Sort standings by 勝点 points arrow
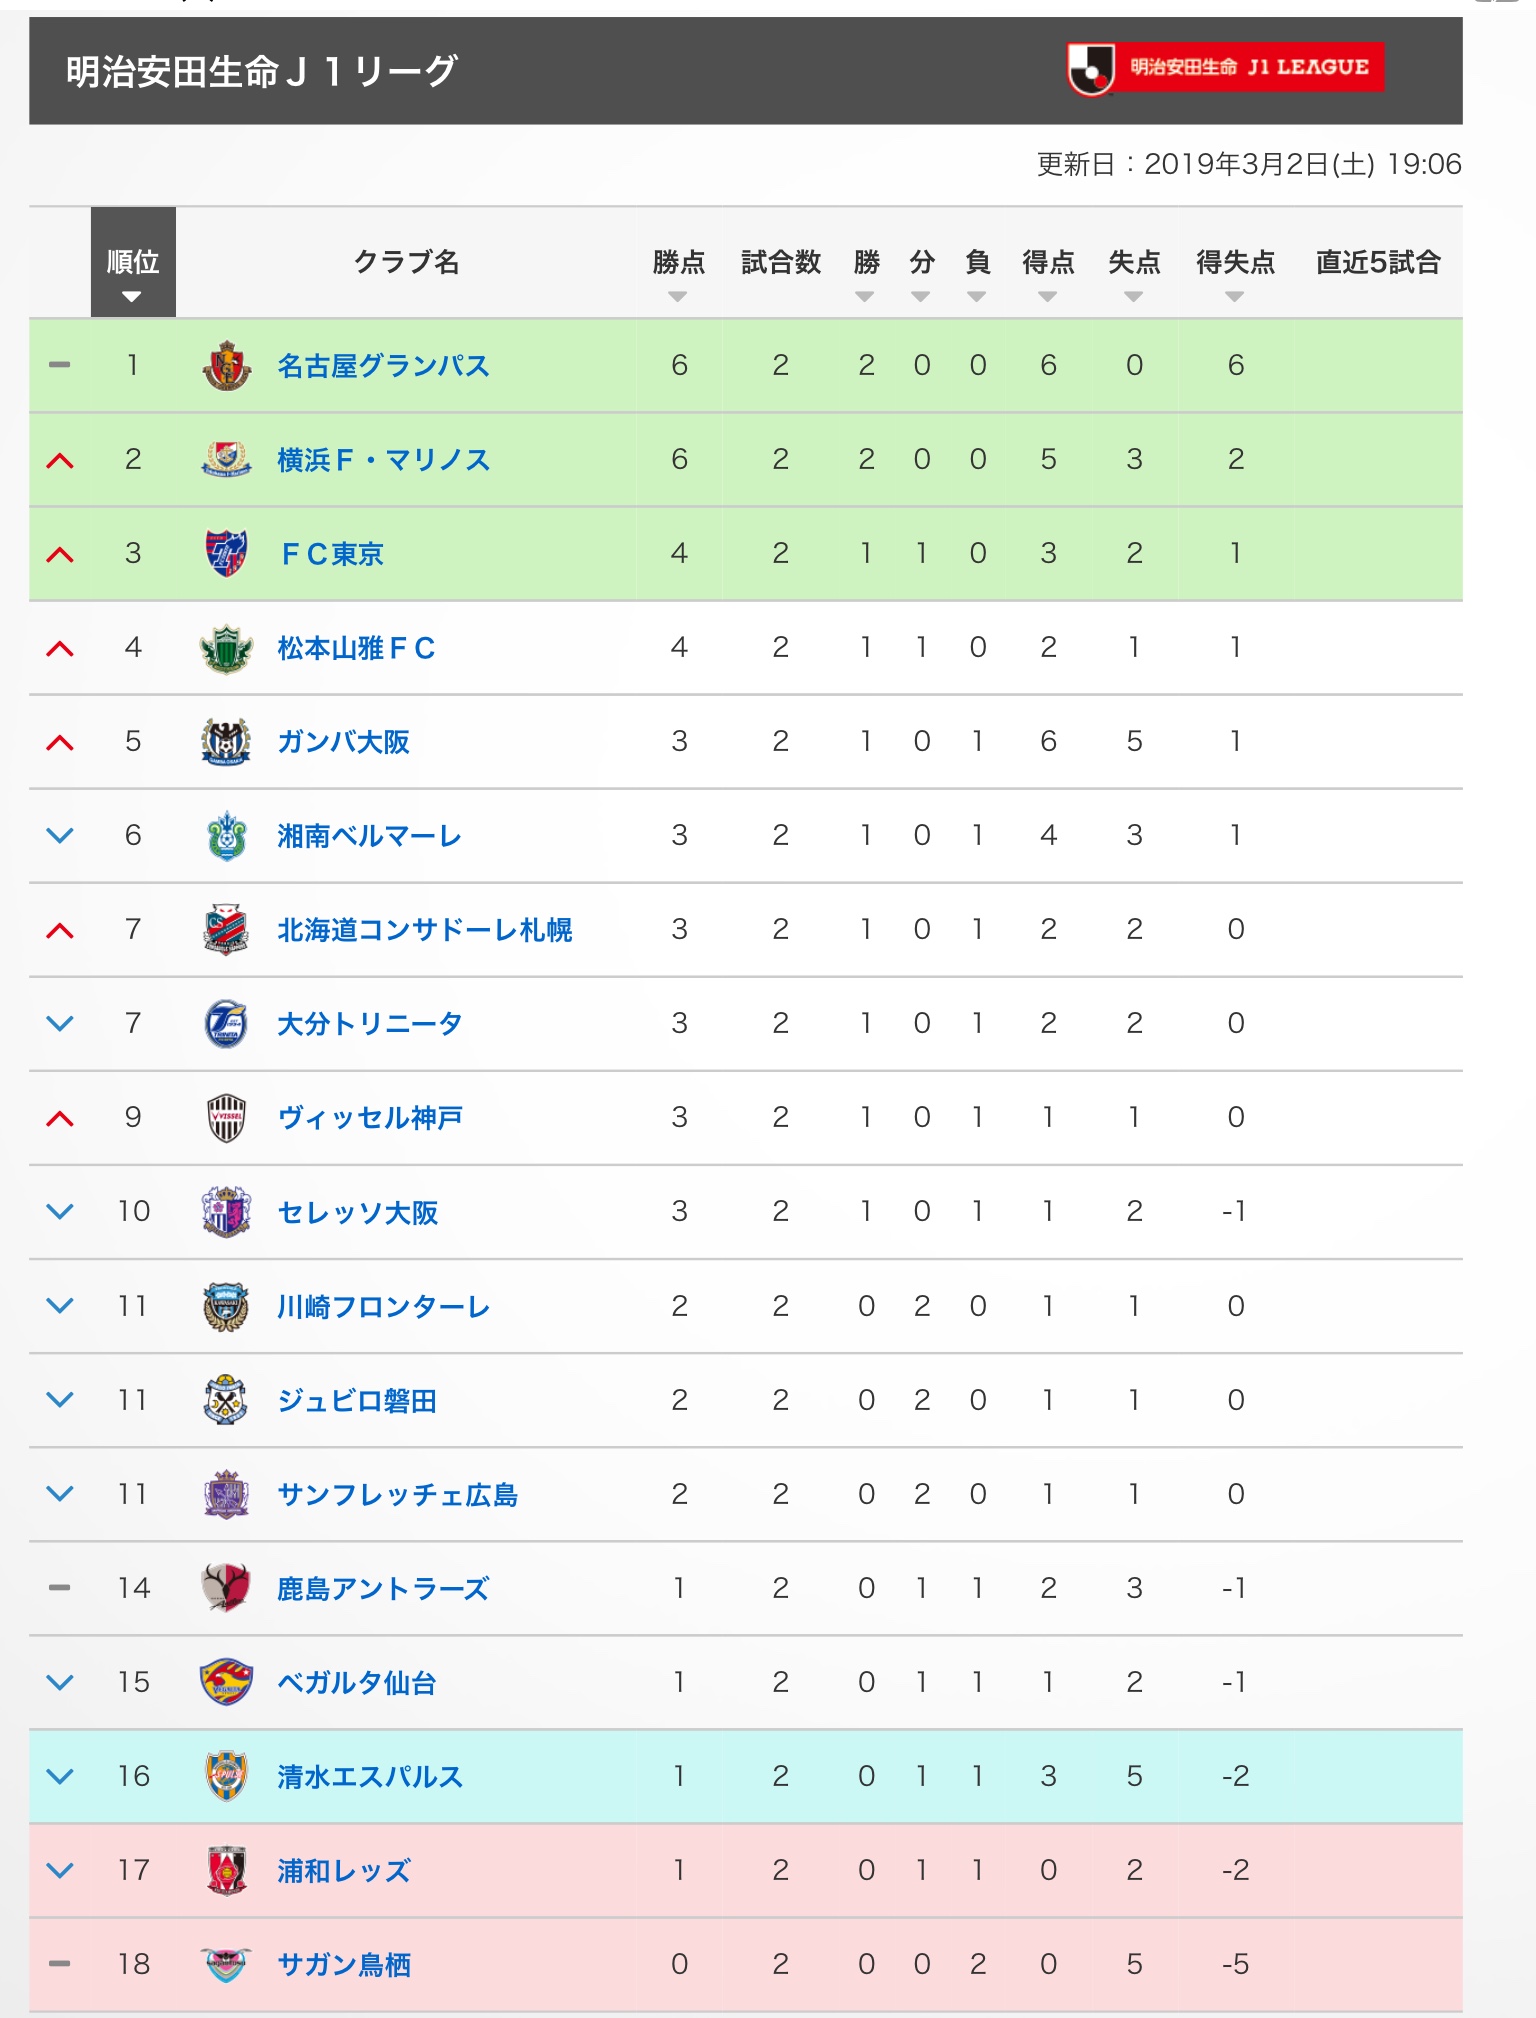The height and width of the screenshot is (2018, 1536). coord(678,296)
